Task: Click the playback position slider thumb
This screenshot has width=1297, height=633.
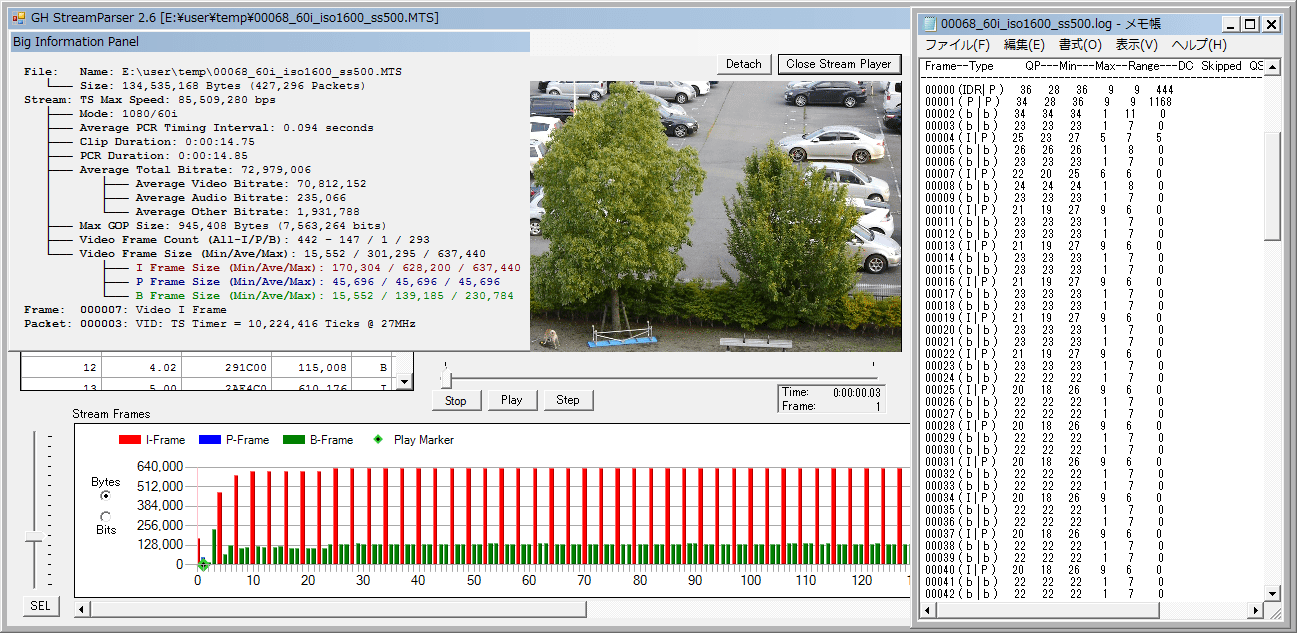Action: pos(446,379)
